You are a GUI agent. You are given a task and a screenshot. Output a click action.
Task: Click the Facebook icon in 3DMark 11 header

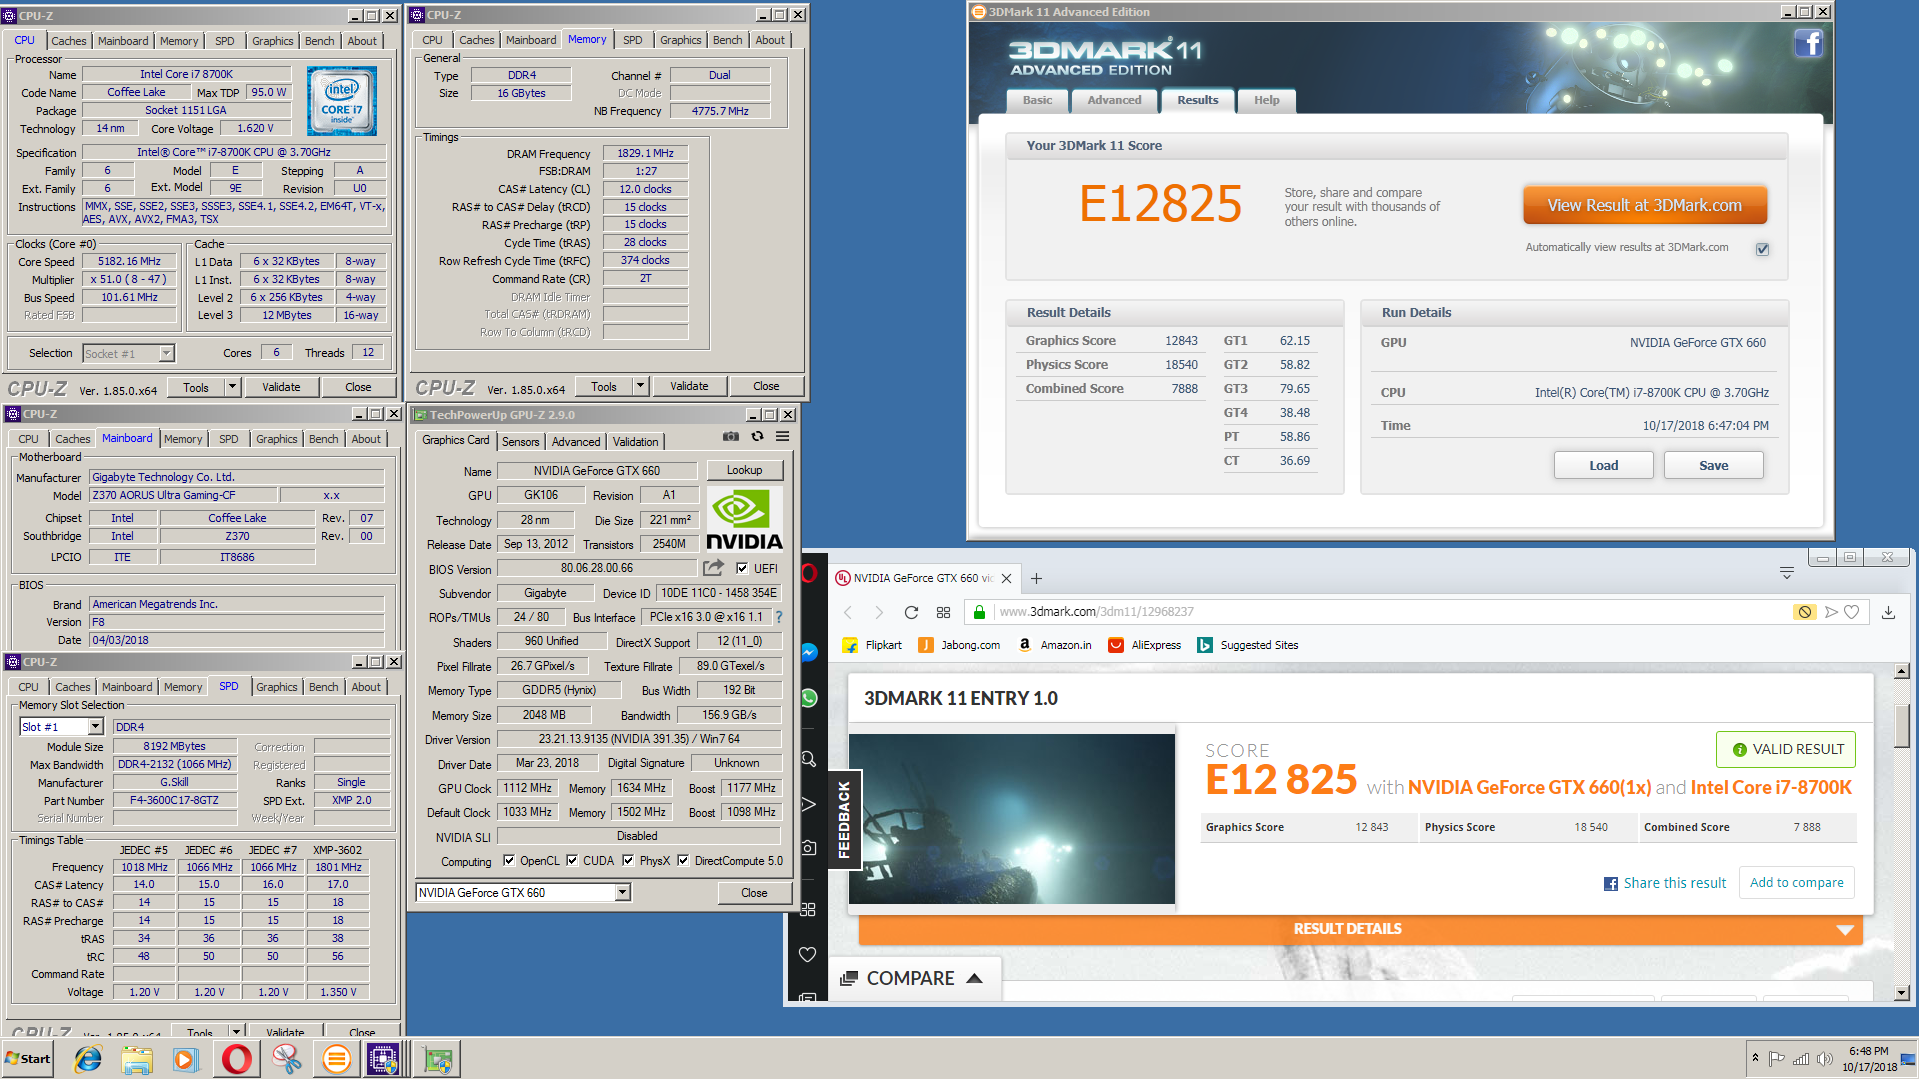(1808, 43)
